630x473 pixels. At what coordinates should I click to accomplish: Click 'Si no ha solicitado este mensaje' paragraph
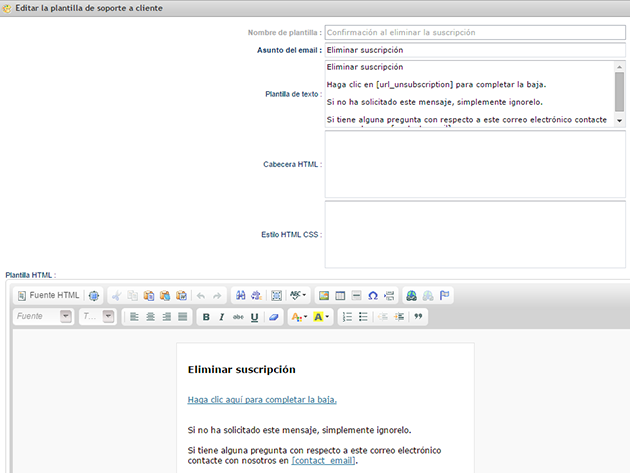pos(299,430)
